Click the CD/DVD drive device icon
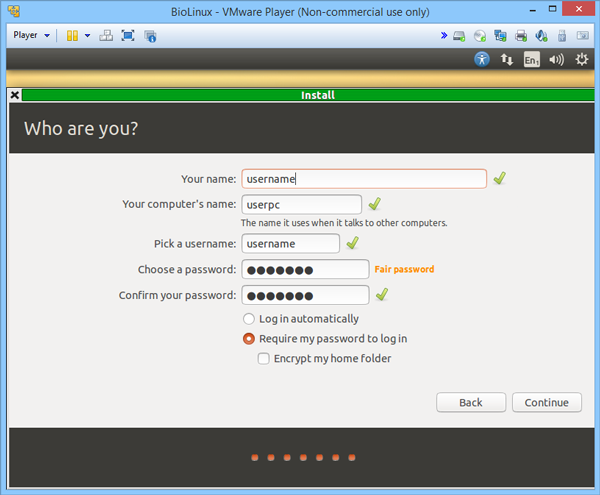 (480, 36)
